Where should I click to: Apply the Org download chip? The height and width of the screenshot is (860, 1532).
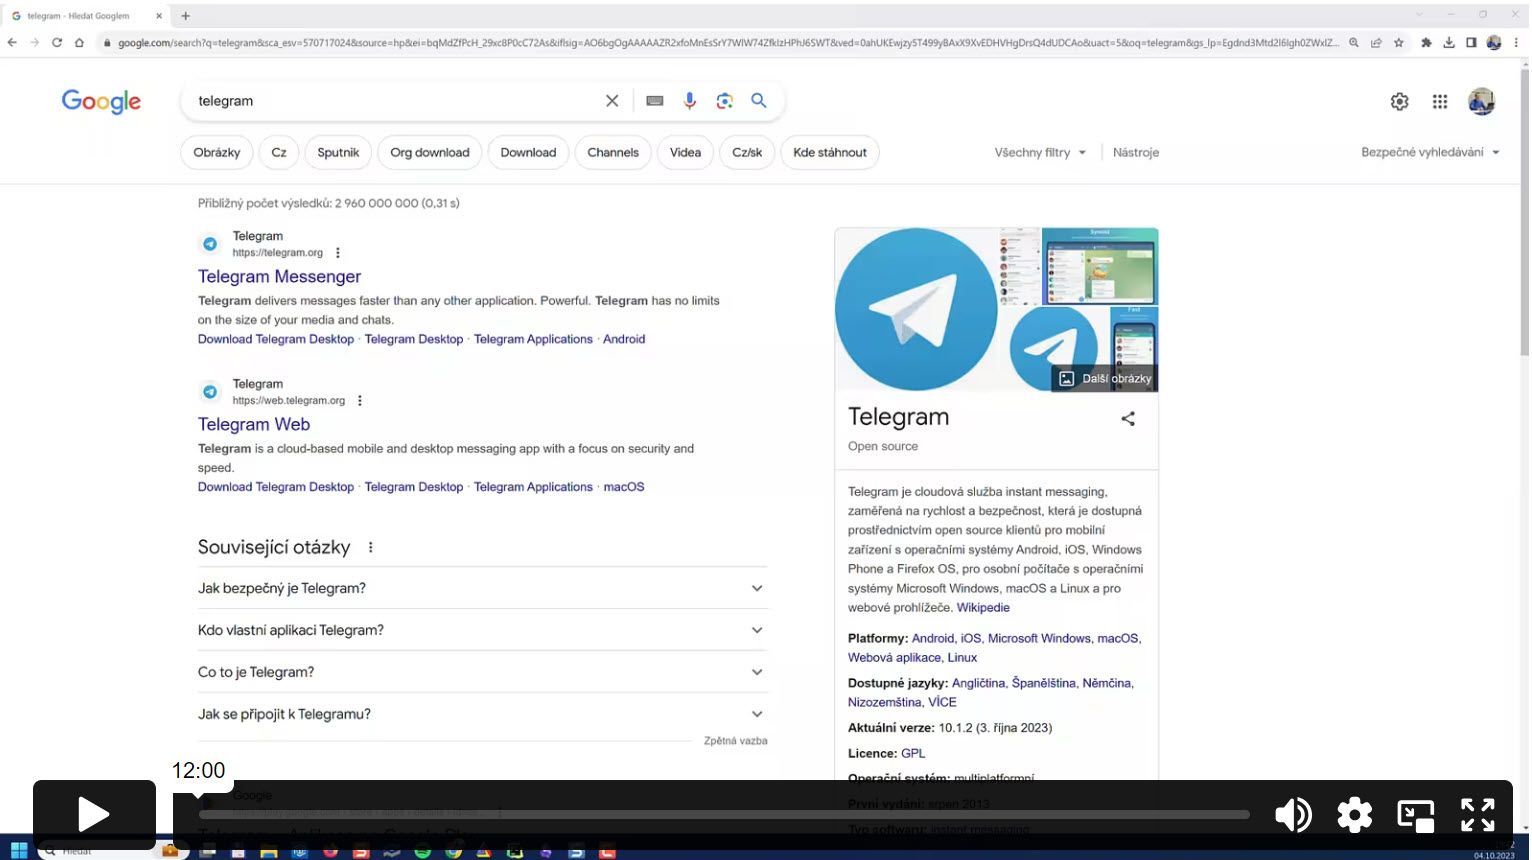tap(430, 153)
